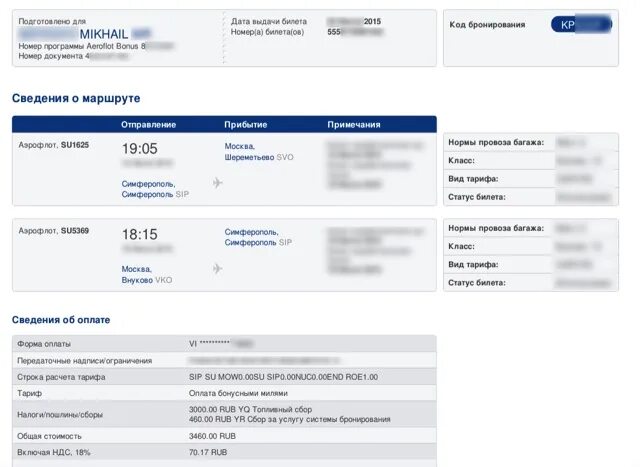Click the Строка расчета тарифа value

(x=283, y=377)
